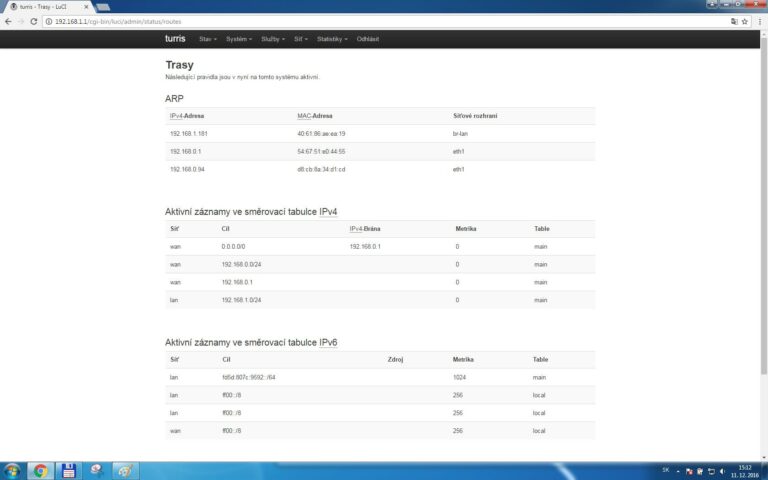Select ARP entry 192.168.1.181

(189, 134)
